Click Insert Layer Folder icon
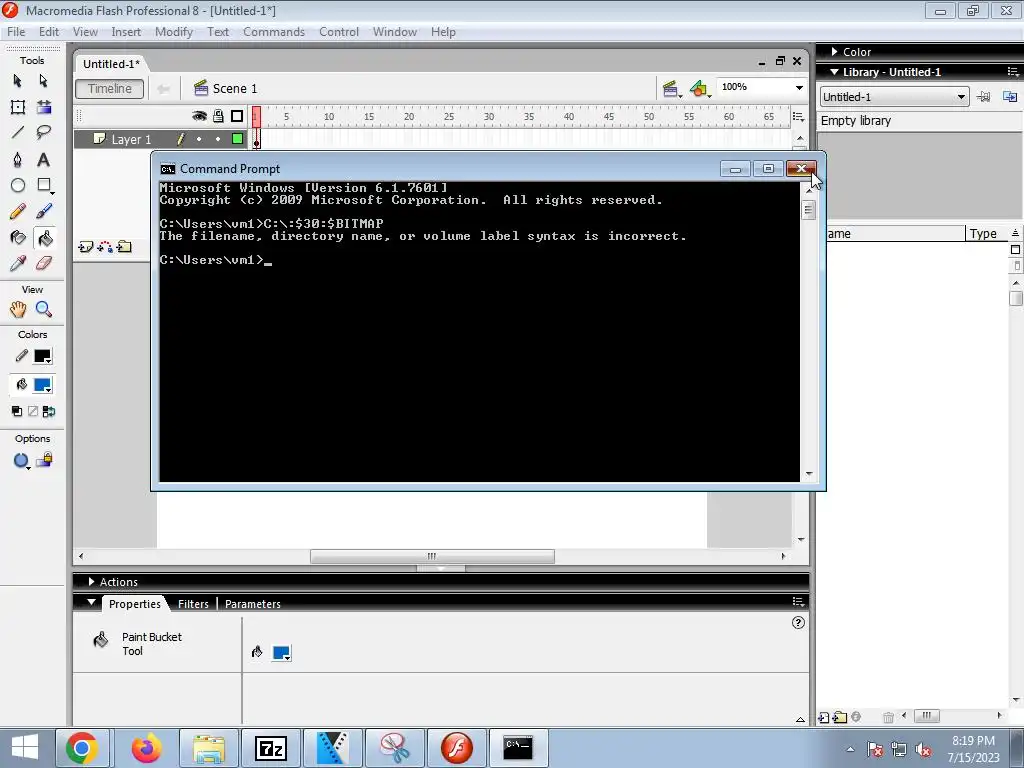The width and height of the screenshot is (1024, 768). tap(124, 247)
